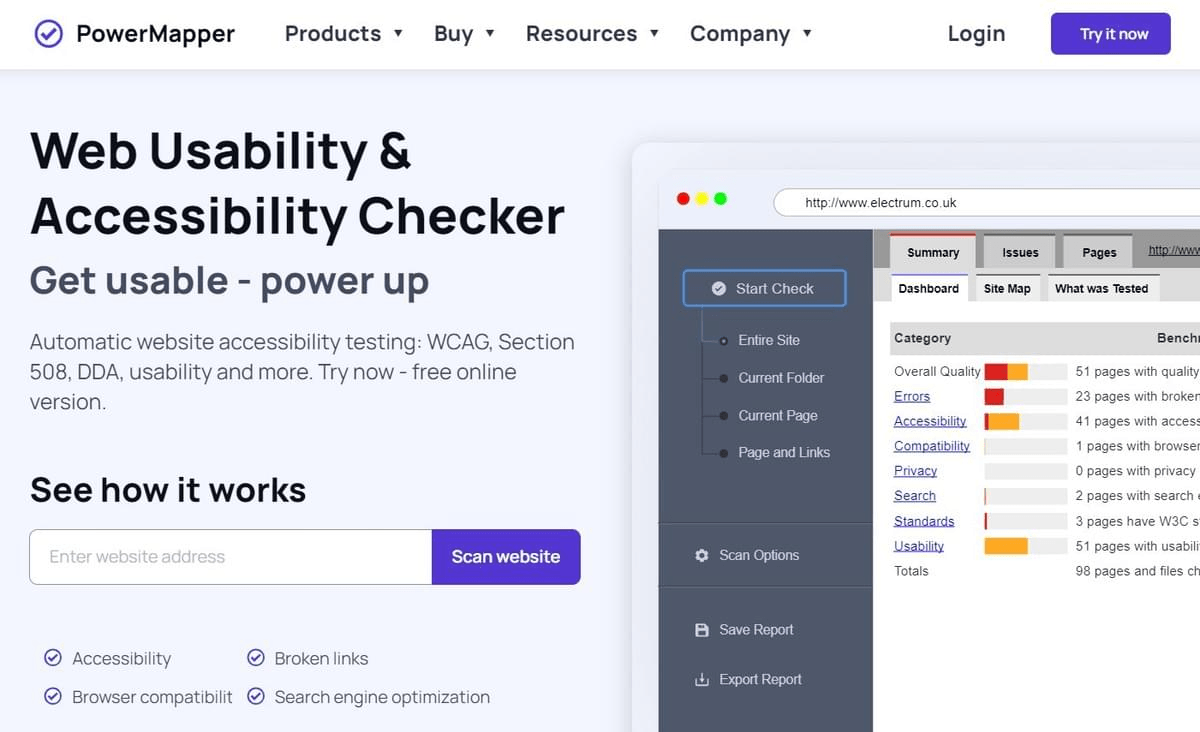The image size is (1200, 732).
Task: Click the Try it now button
Action: (x=1110, y=33)
